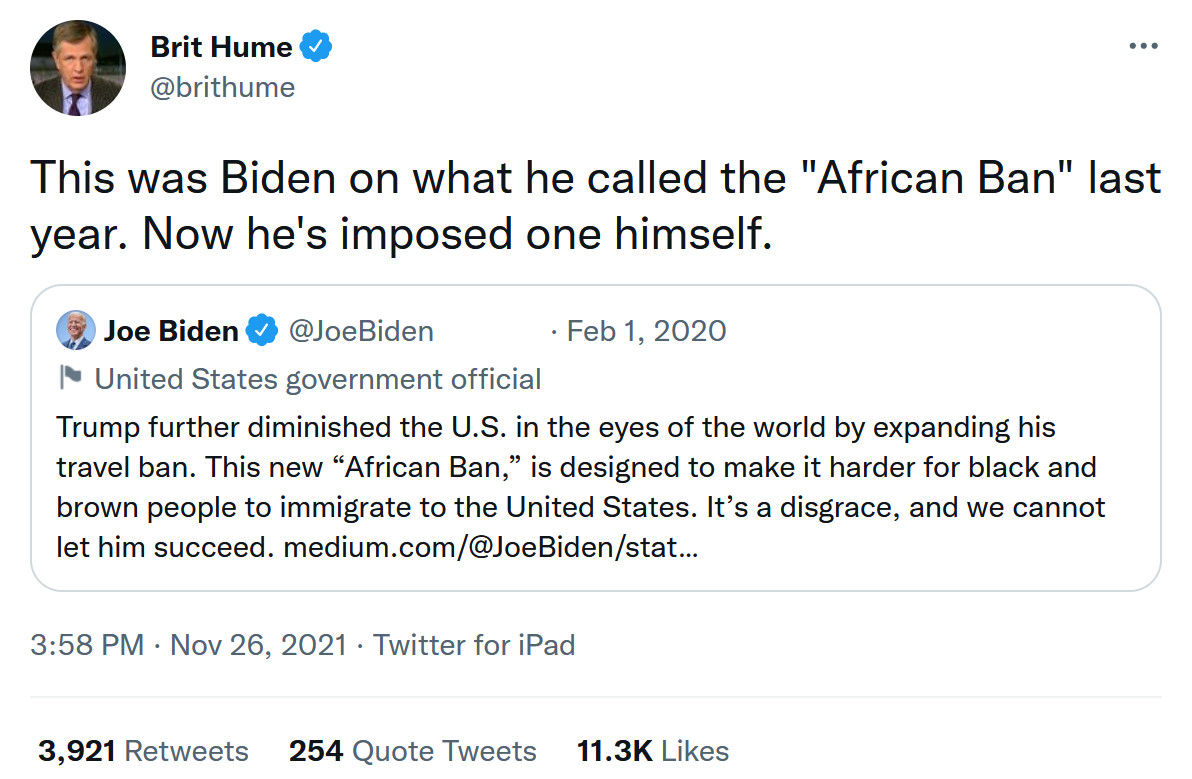
Task: Show the 254 Quote Tweets
Action: point(412,751)
